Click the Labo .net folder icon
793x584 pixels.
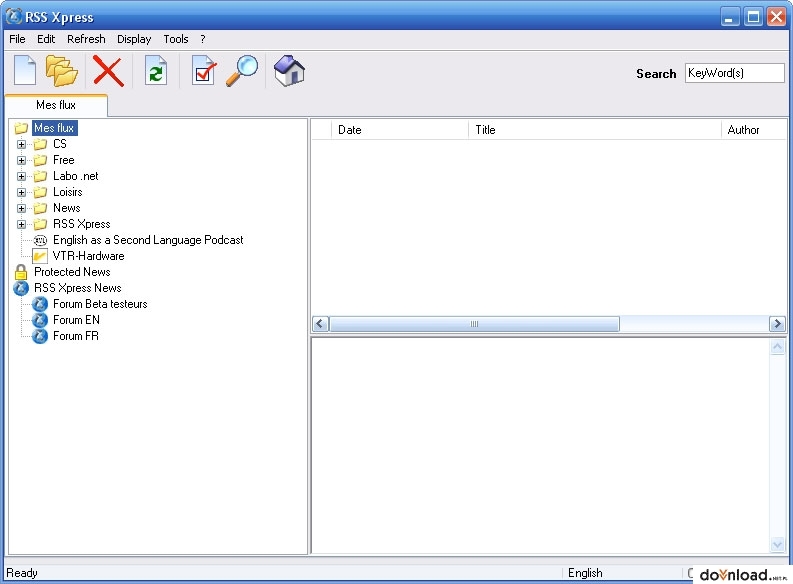40,176
